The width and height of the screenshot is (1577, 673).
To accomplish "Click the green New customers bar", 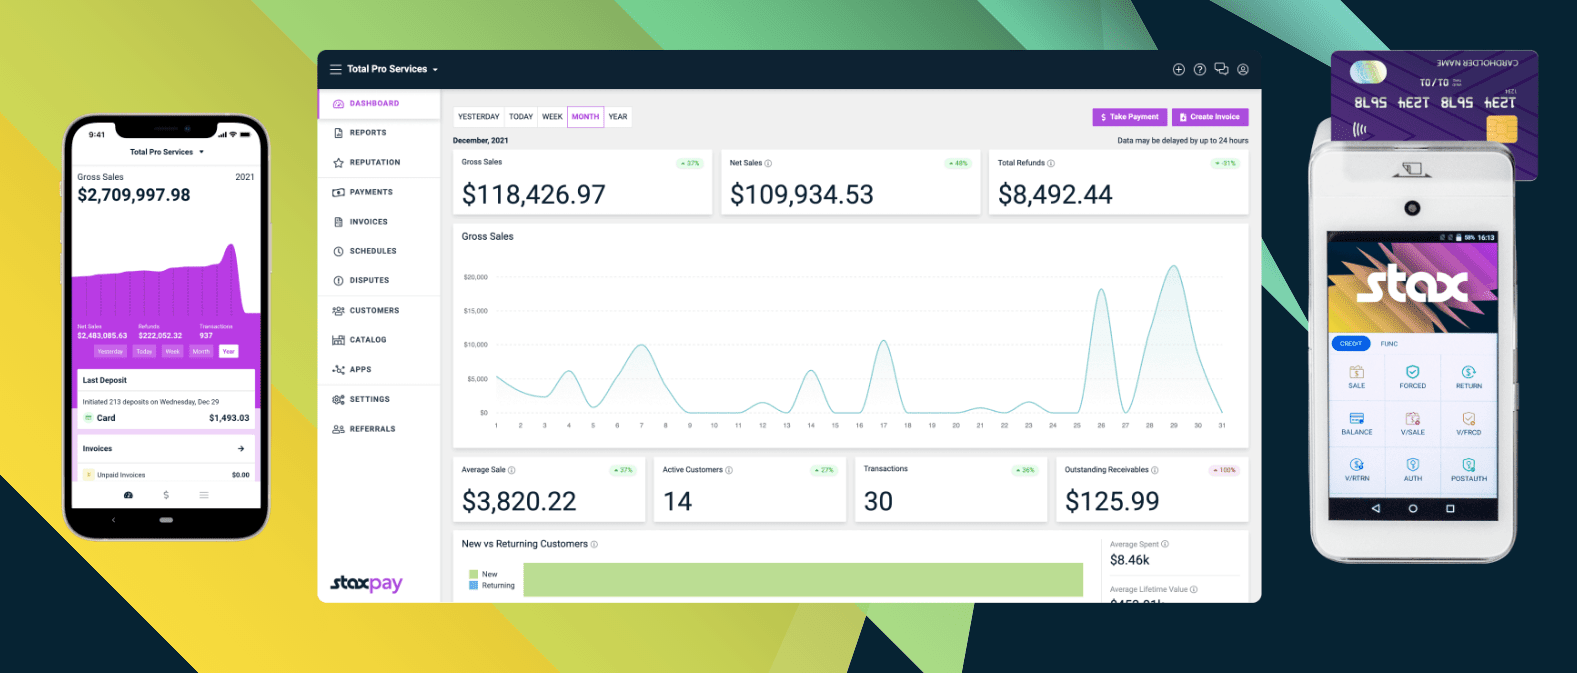I will 802,580.
